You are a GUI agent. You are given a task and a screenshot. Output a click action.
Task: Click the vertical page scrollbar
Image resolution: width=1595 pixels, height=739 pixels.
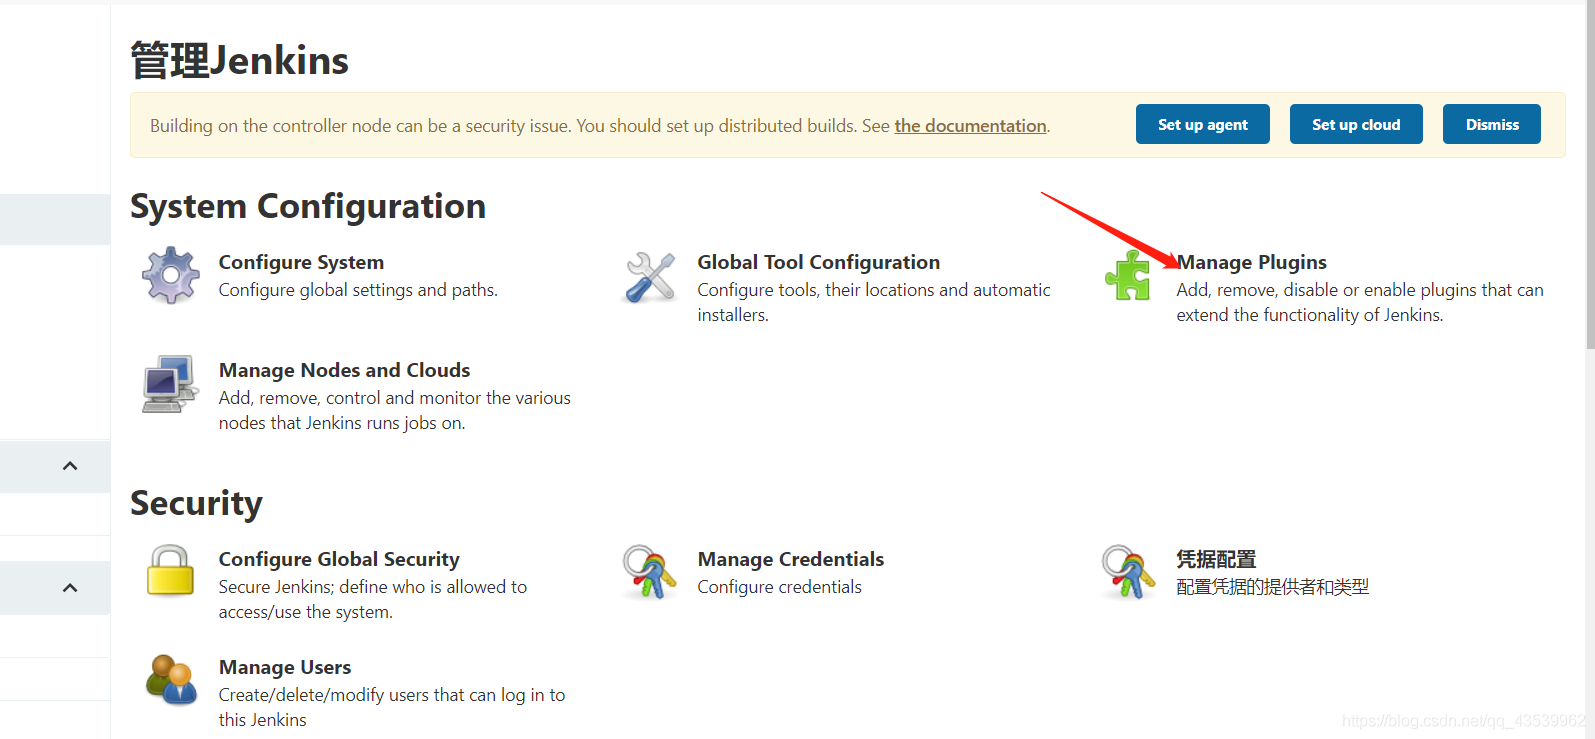coord(1590,175)
